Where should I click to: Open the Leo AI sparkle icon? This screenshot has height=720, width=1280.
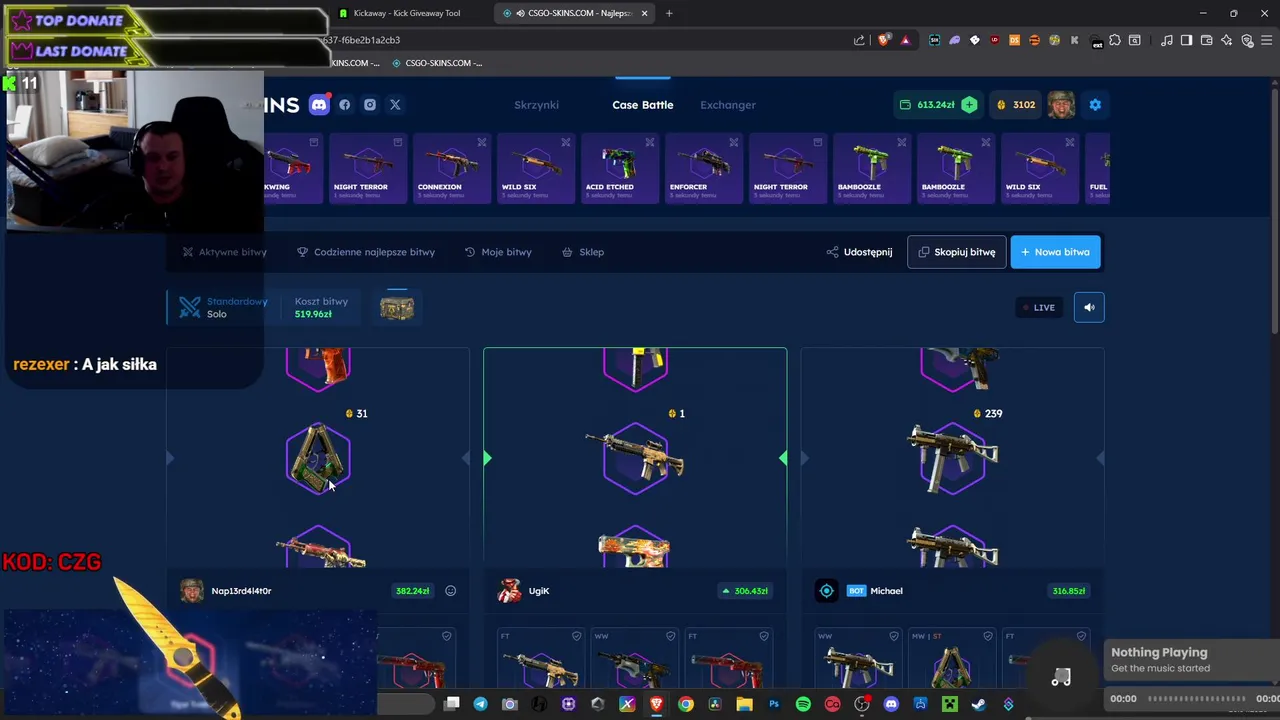click(1227, 40)
